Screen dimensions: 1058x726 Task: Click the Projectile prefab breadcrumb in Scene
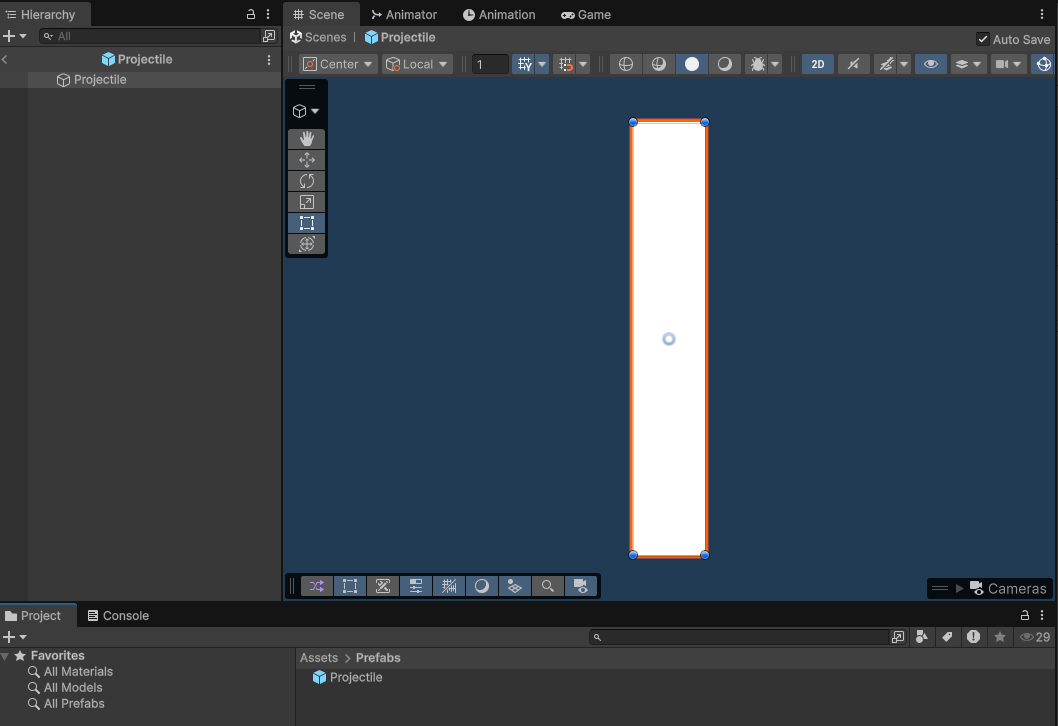(400, 37)
